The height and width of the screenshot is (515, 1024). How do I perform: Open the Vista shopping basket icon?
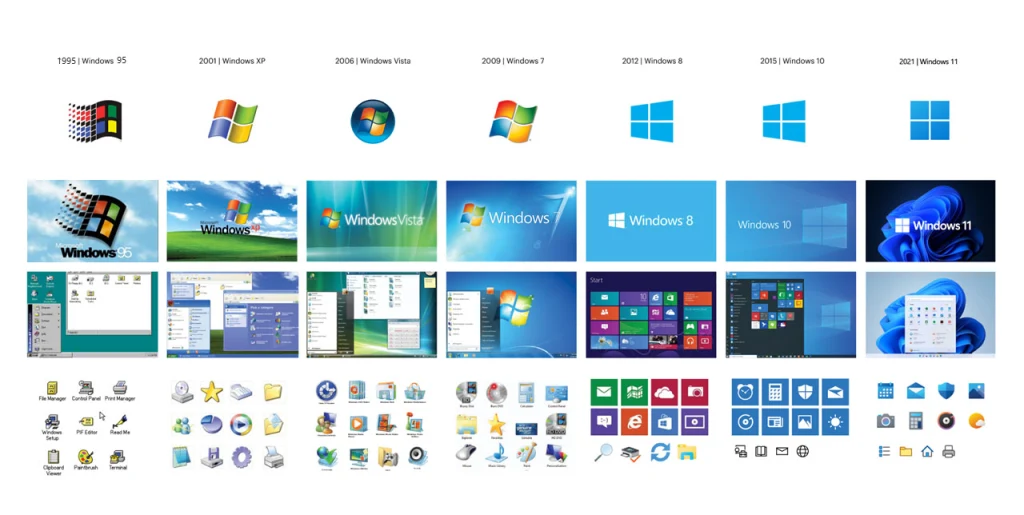pyautogui.click(x=415, y=391)
